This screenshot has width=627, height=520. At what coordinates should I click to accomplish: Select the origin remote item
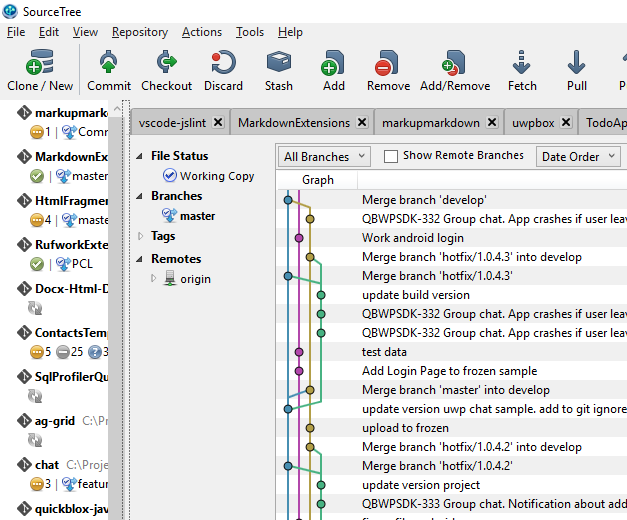click(195, 278)
